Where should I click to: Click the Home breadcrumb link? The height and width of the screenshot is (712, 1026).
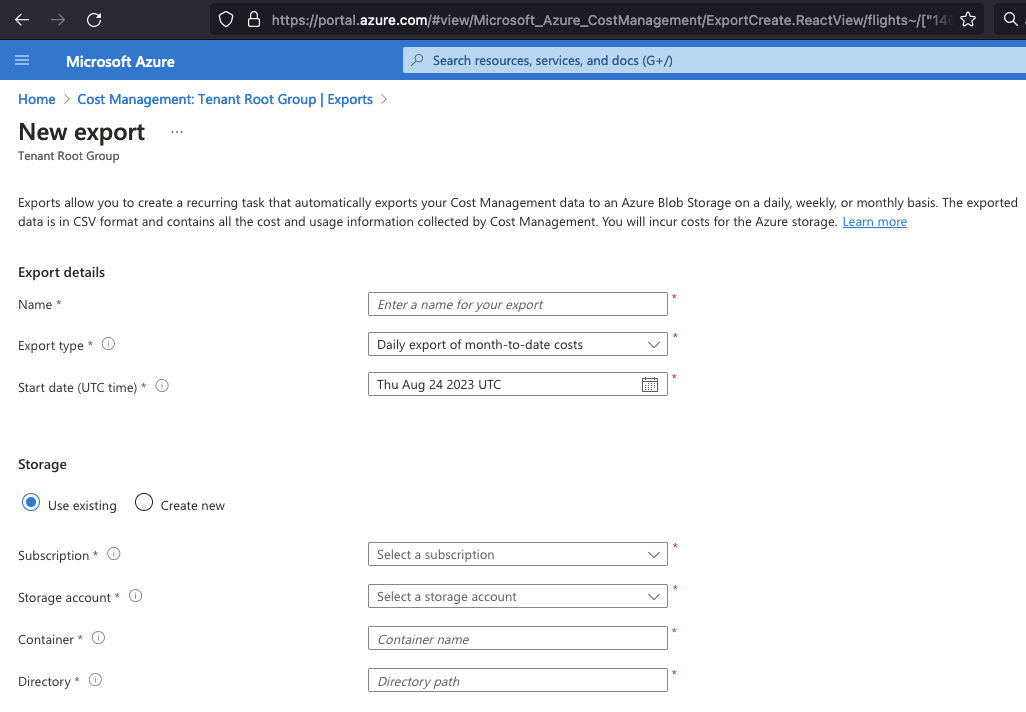(x=37, y=99)
